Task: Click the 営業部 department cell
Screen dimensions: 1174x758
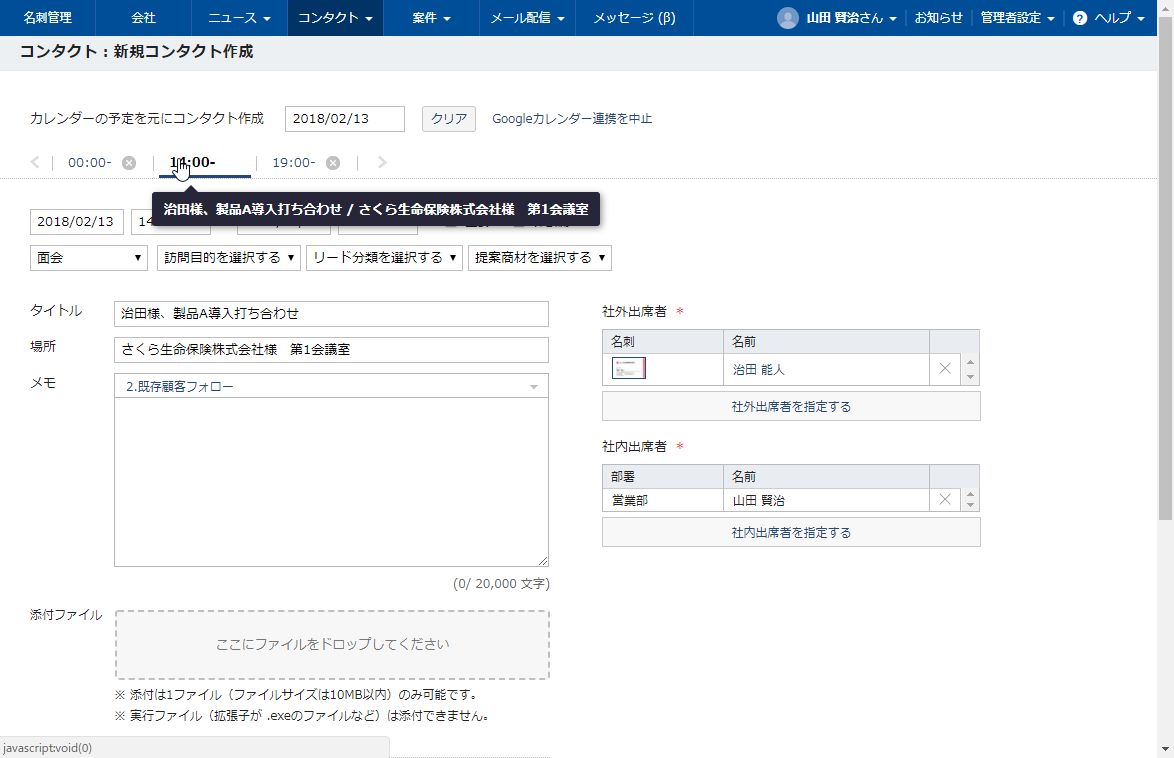Action: (663, 500)
